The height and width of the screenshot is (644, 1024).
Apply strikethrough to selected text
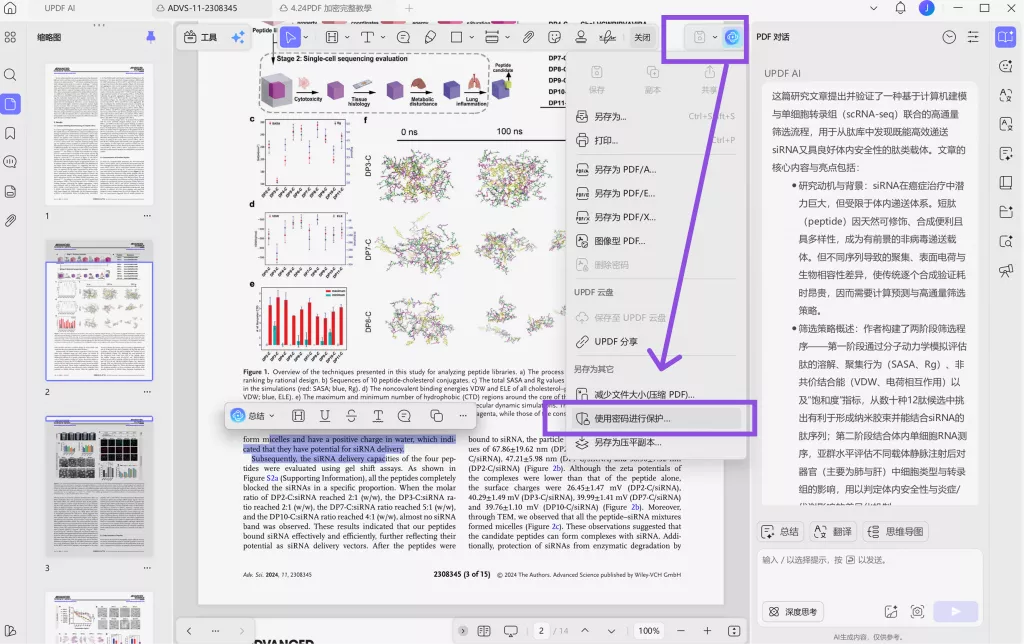351,416
